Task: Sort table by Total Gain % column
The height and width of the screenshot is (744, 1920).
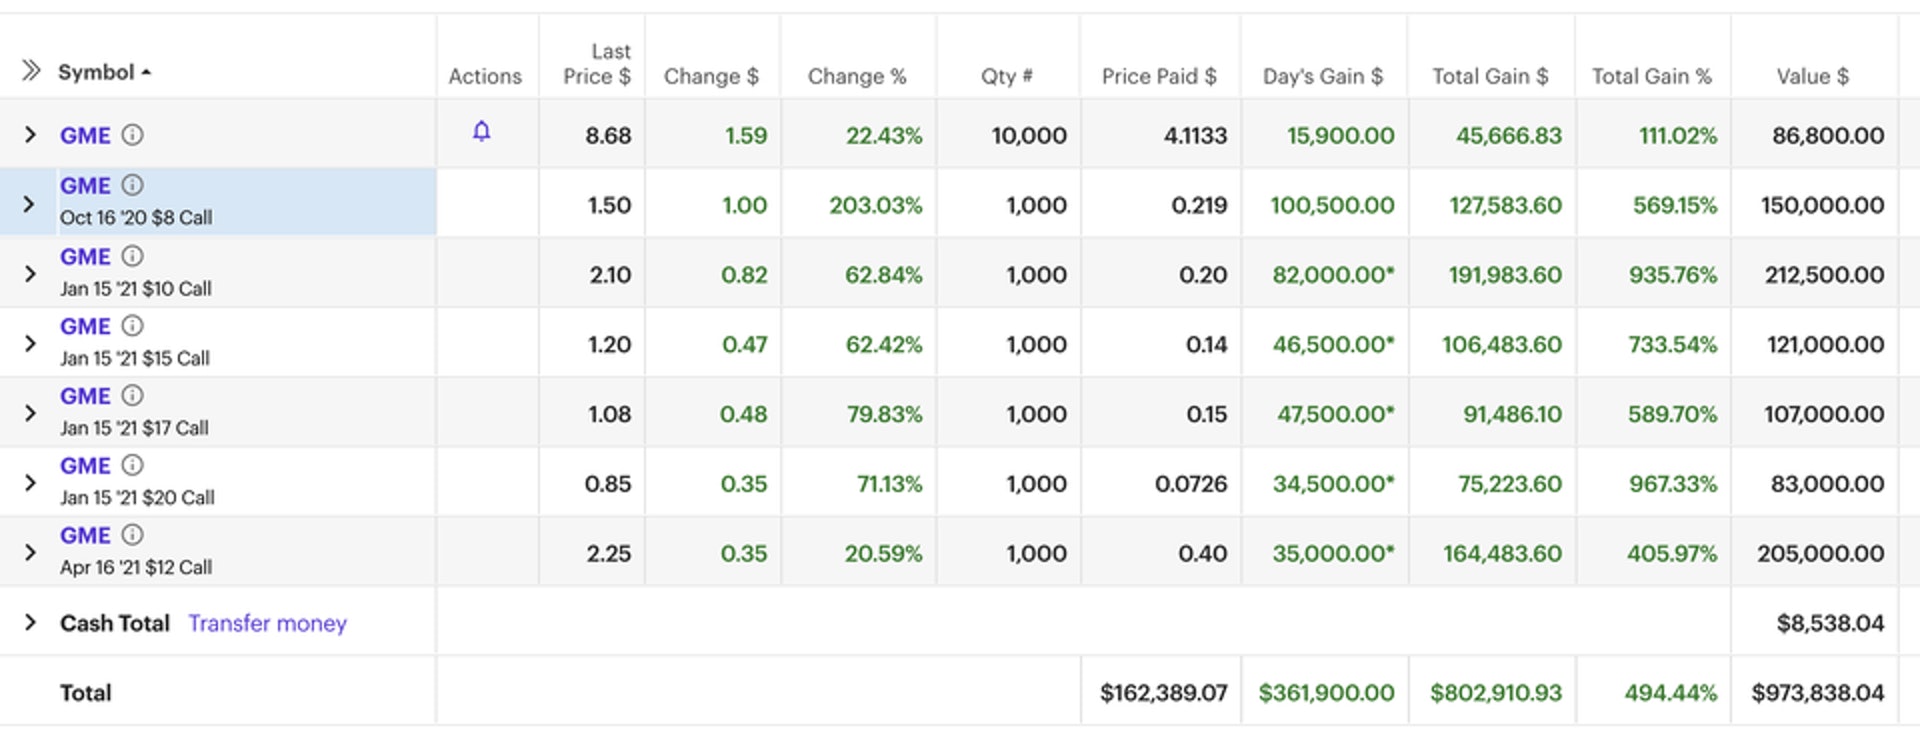Action: tap(1651, 76)
